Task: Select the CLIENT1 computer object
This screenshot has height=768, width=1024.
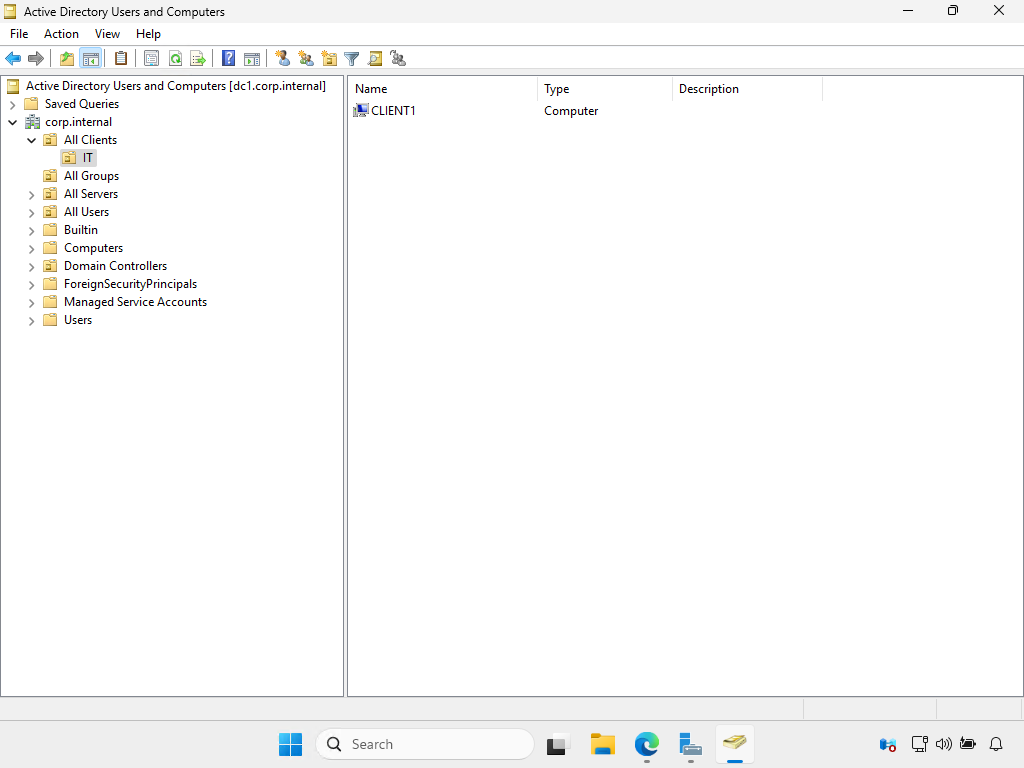Action: pyautogui.click(x=393, y=111)
